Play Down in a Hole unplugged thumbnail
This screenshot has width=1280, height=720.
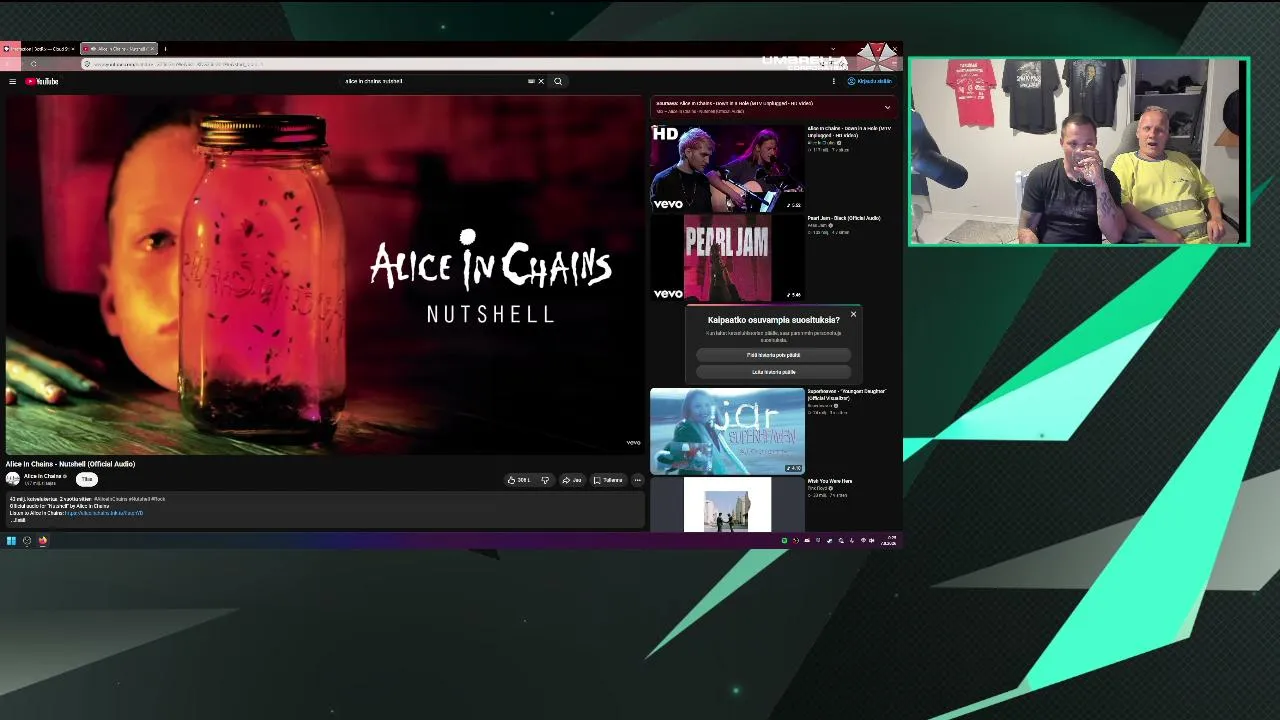point(727,167)
